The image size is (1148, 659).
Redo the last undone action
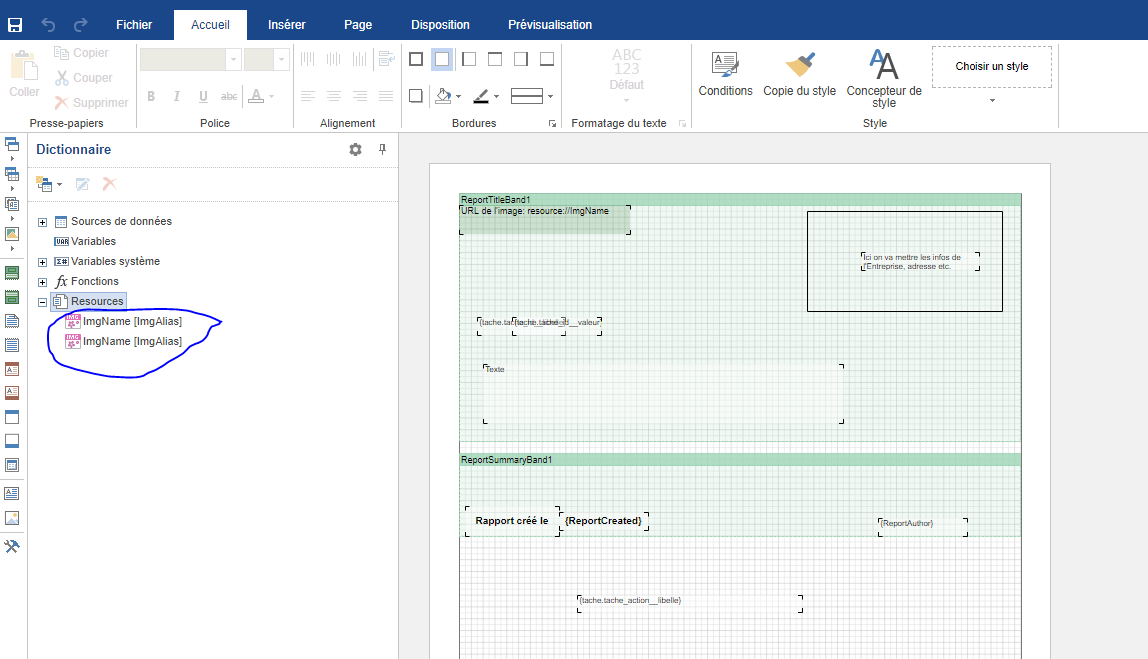[x=81, y=25]
